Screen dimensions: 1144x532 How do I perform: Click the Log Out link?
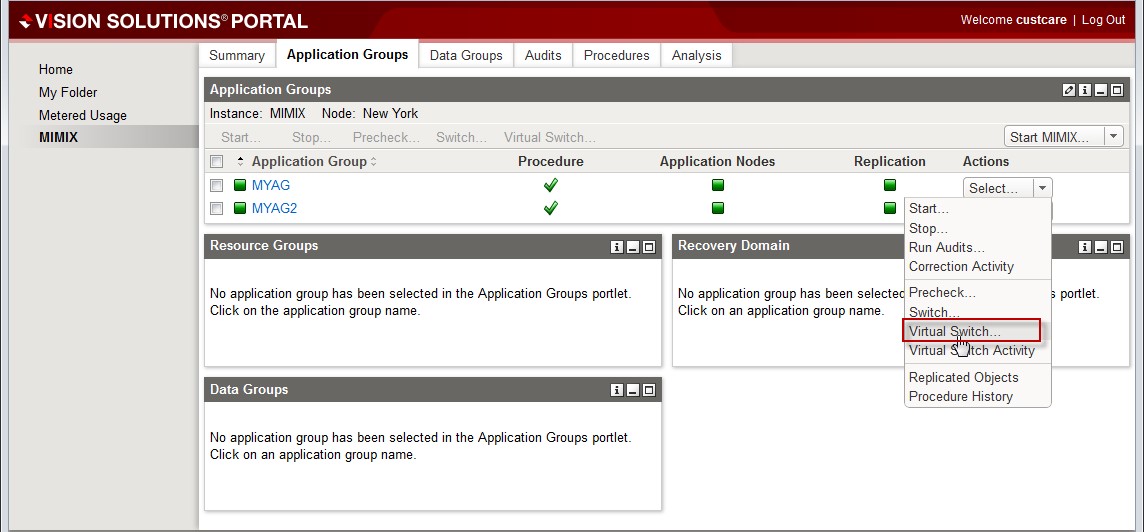(1103, 20)
